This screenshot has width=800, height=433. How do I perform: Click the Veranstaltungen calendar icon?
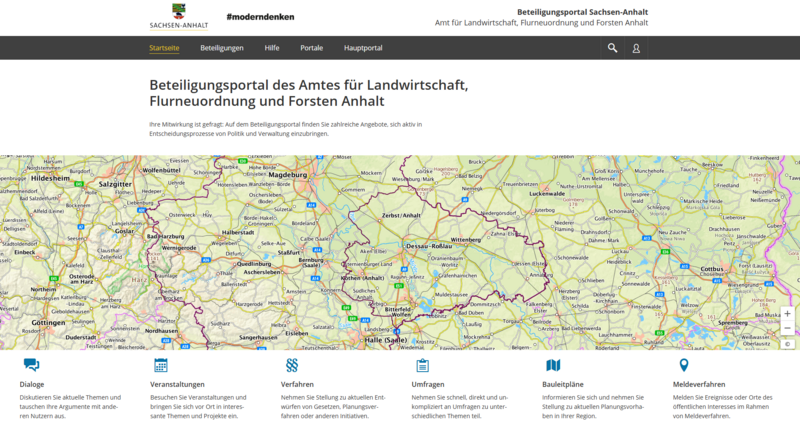161,365
